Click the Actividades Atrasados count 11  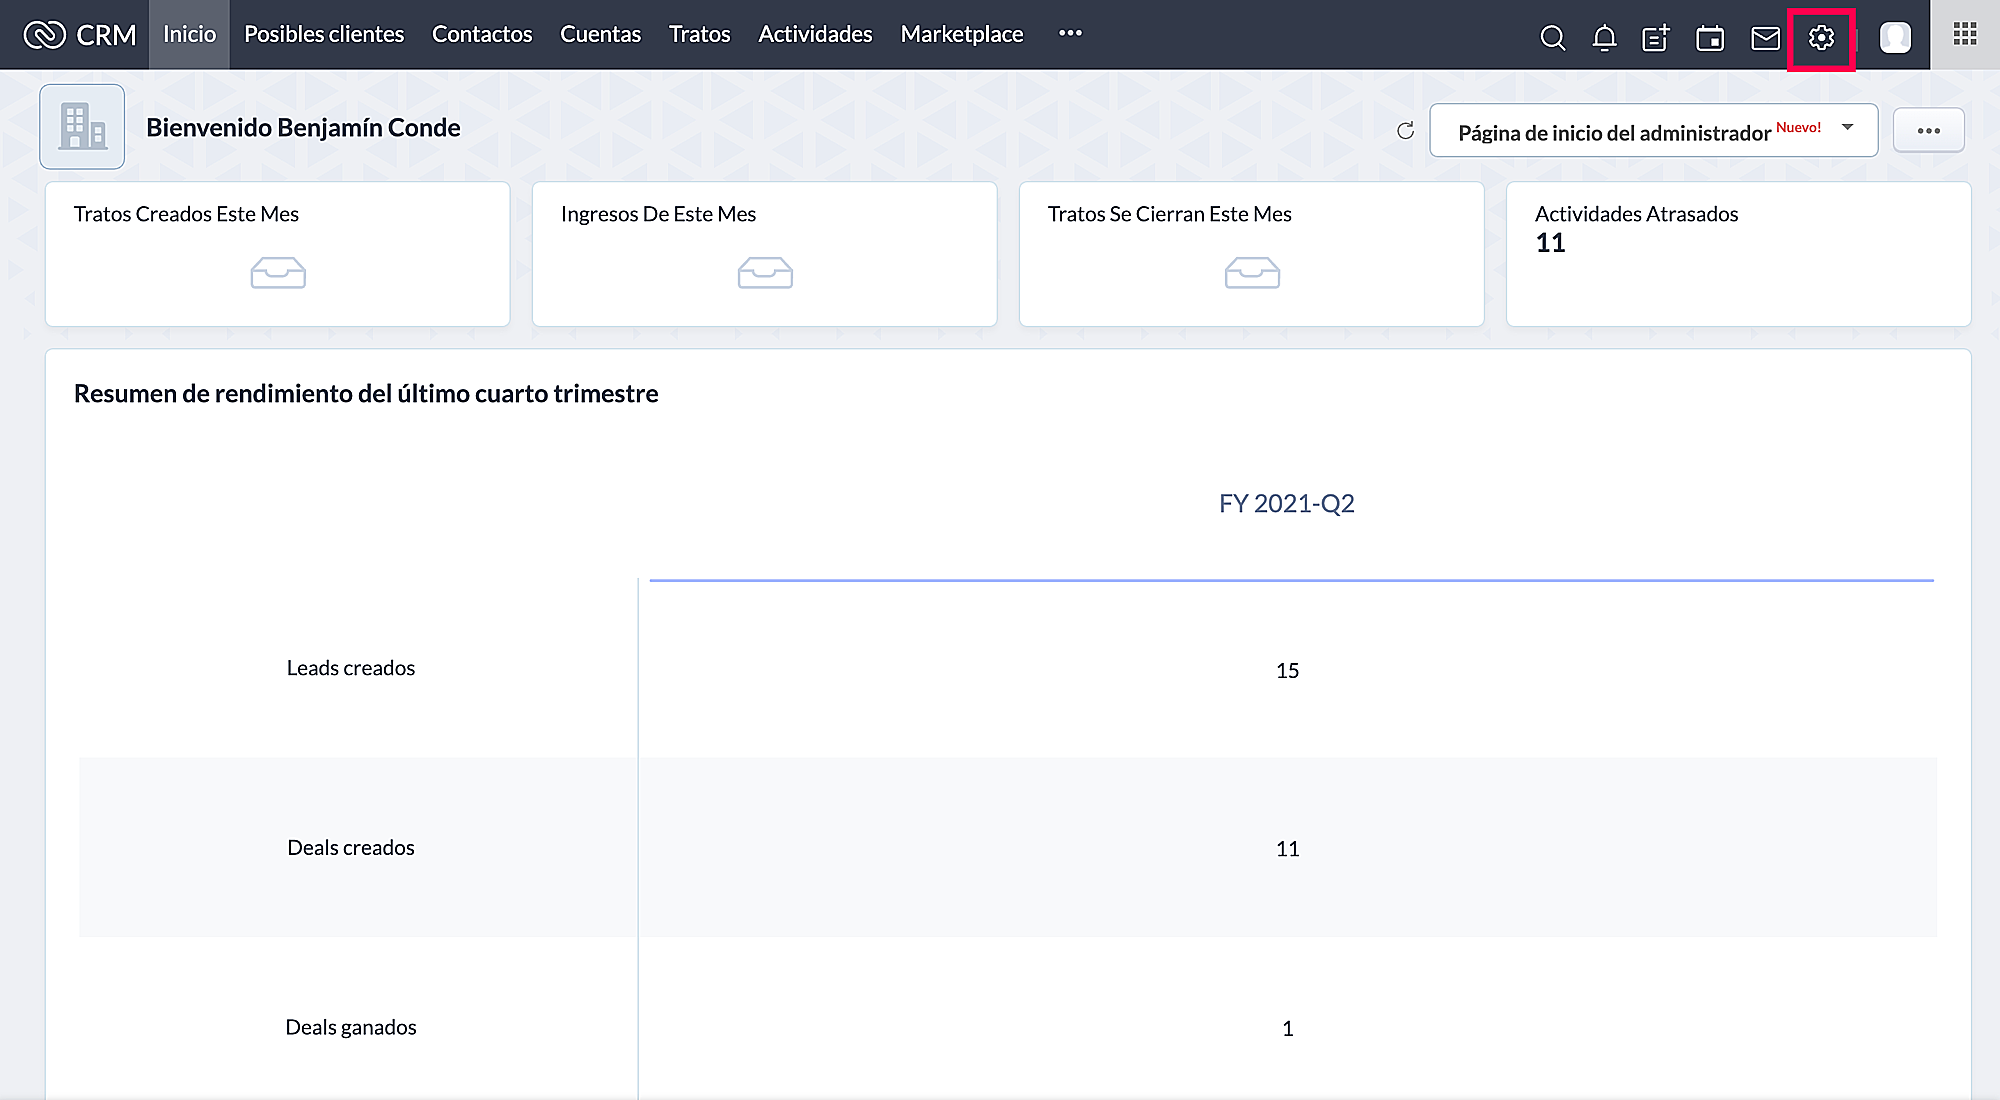coord(1550,243)
